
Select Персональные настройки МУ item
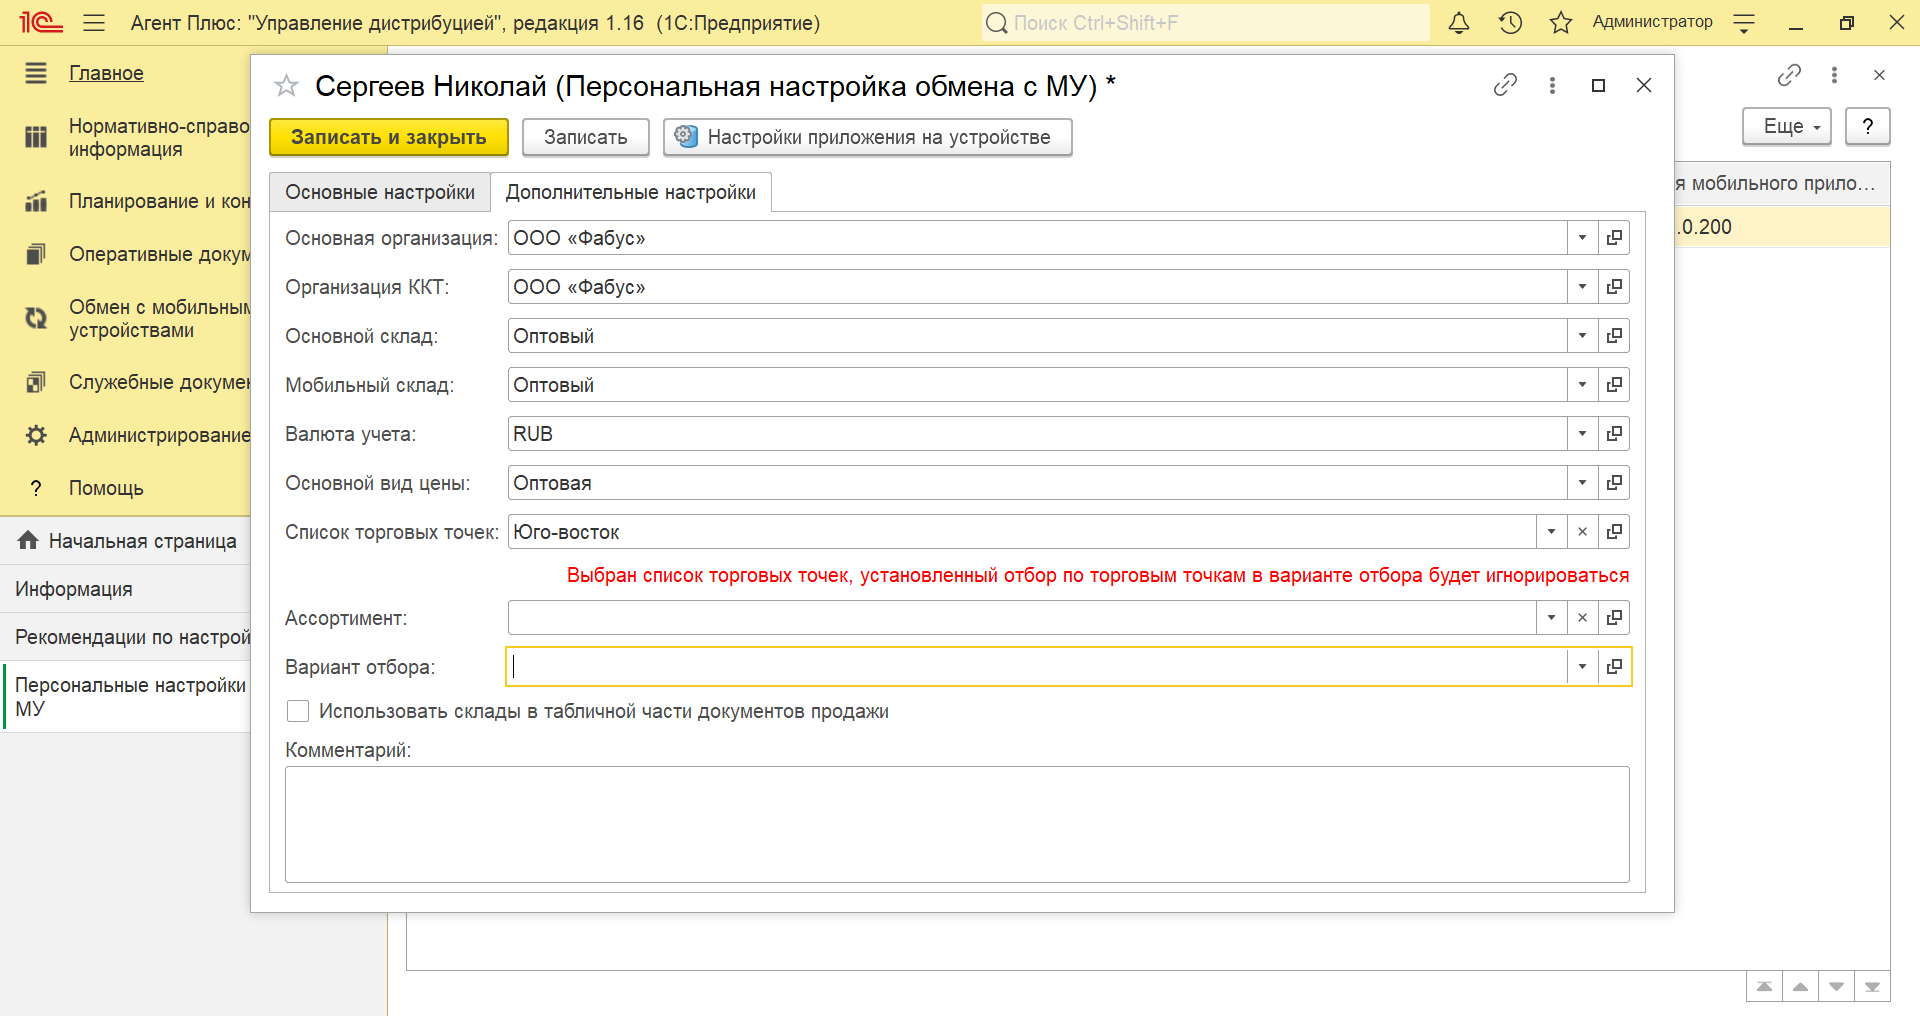[126, 697]
